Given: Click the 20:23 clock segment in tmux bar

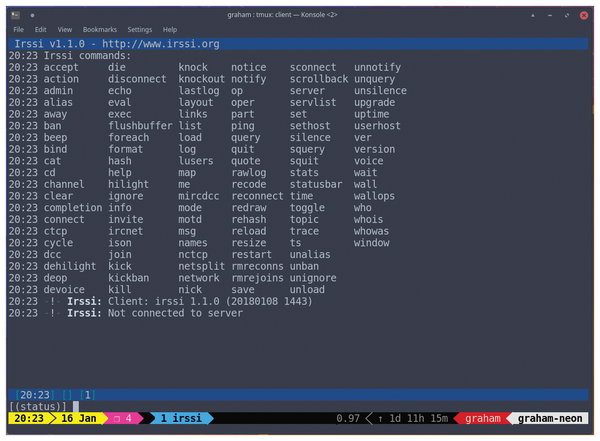Looking at the screenshot, I should click(x=29, y=418).
